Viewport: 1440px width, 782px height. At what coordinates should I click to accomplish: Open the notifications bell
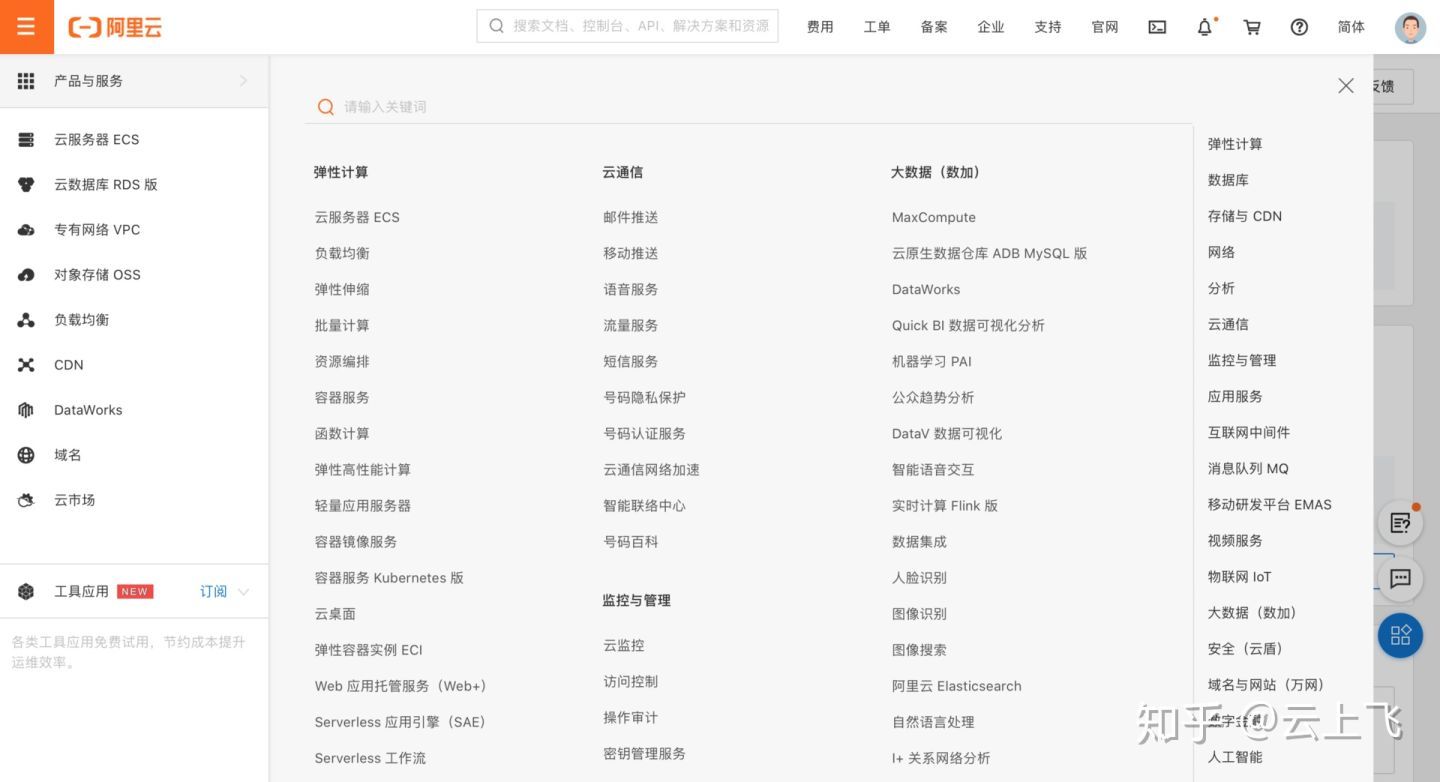(x=1205, y=27)
